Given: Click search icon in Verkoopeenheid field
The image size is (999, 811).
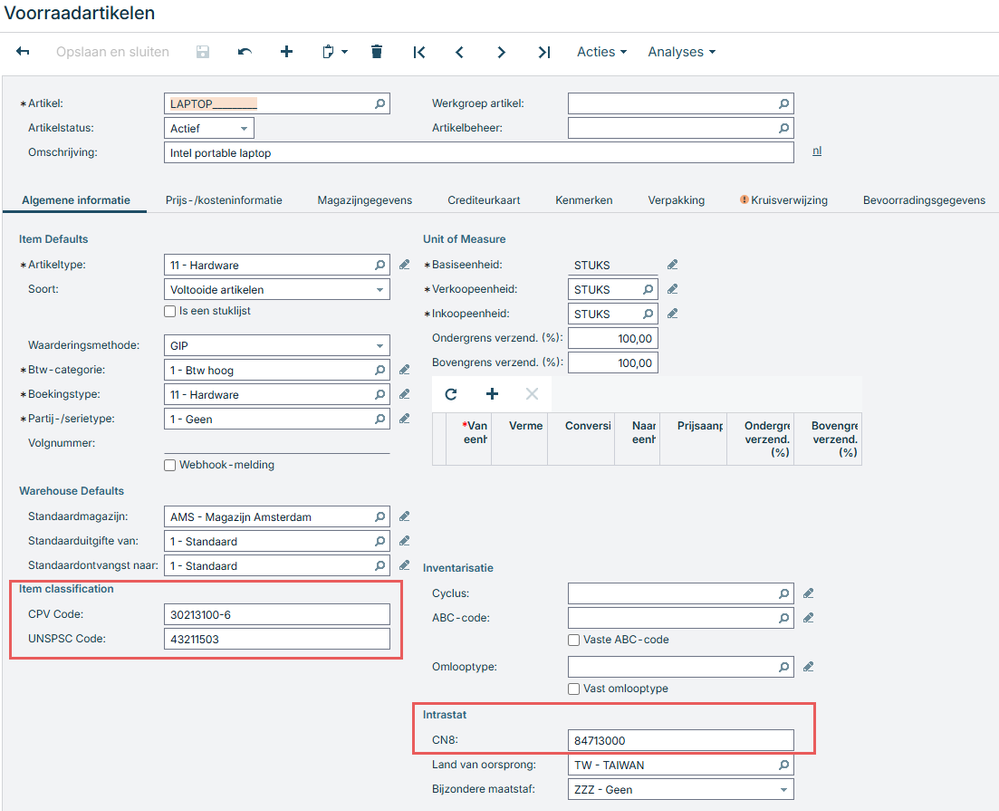Looking at the screenshot, I should (648, 289).
